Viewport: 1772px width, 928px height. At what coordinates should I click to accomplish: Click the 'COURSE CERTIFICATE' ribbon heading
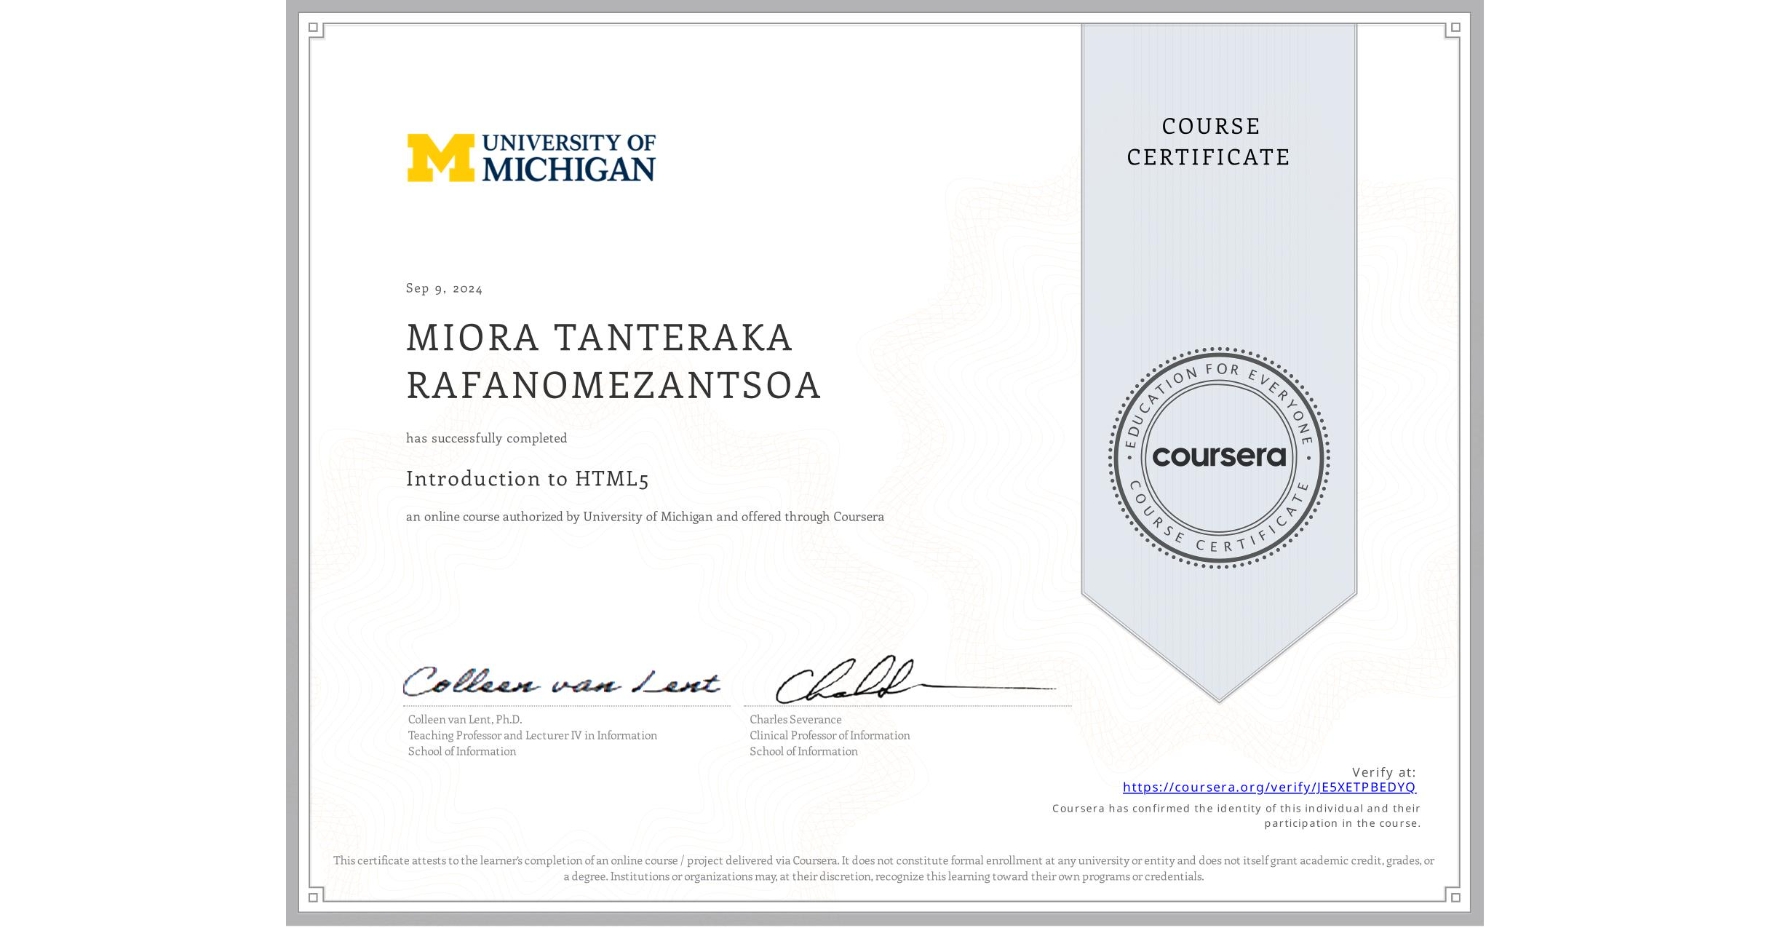click(x=1209, y=141)
